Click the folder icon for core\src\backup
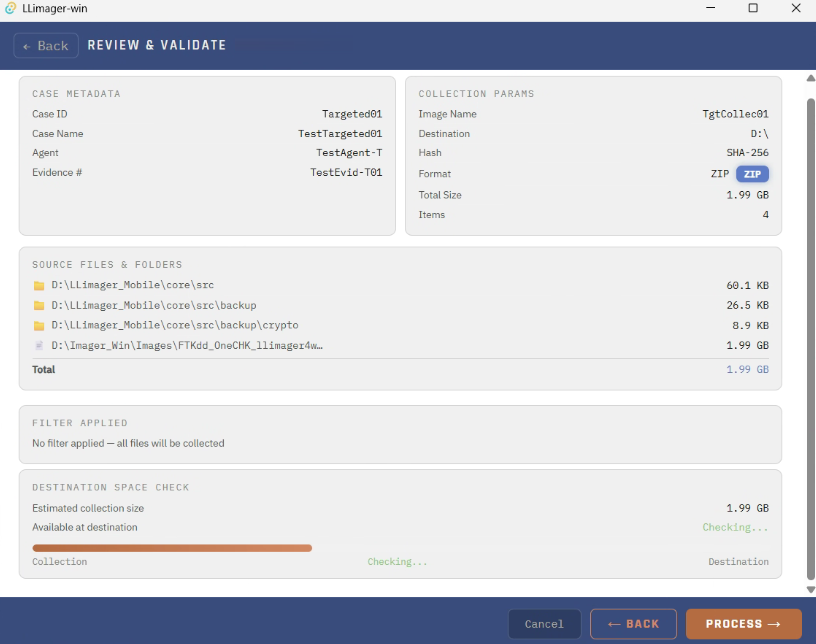 pyautogui.click(x=39, y=306)
